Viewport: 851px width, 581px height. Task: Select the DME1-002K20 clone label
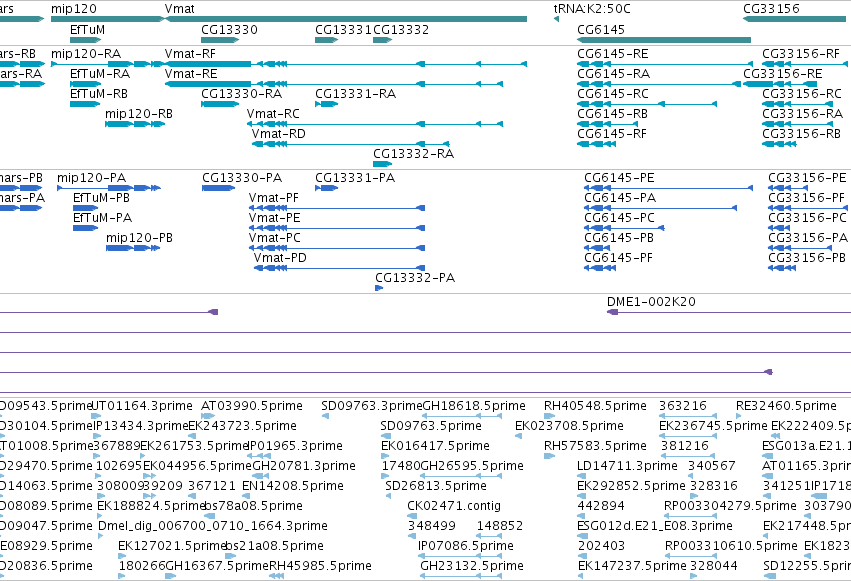tap(651, 302)
